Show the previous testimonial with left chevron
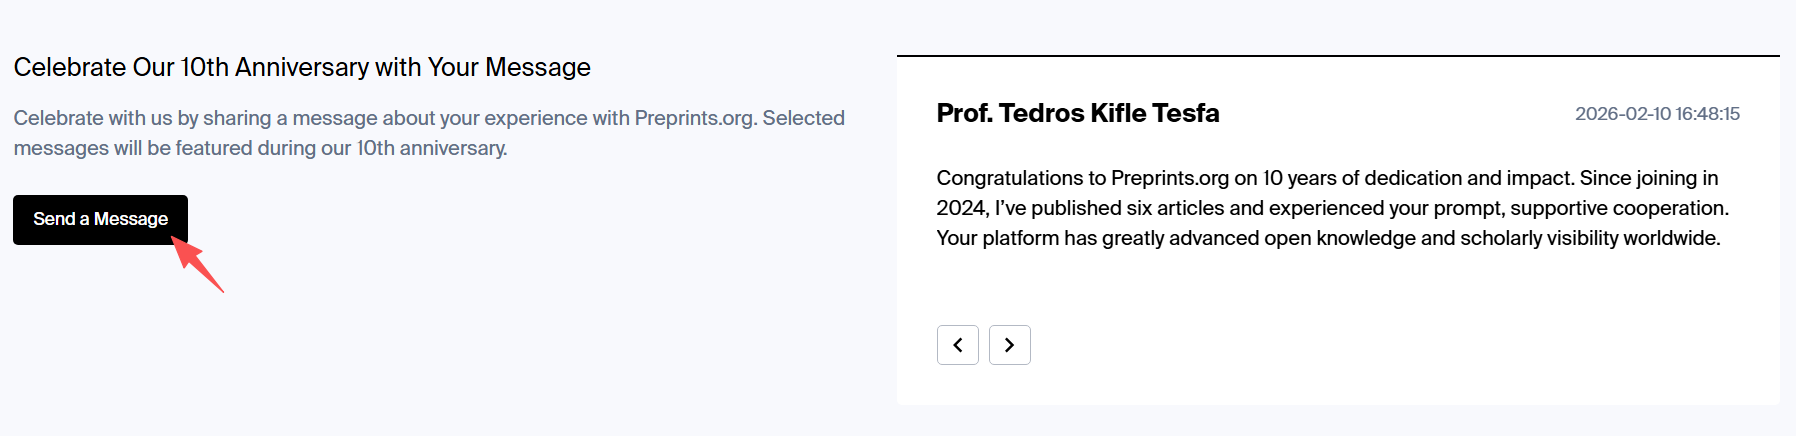The width and height of the screenshot is (1796, 436). (x=957, y=345)
